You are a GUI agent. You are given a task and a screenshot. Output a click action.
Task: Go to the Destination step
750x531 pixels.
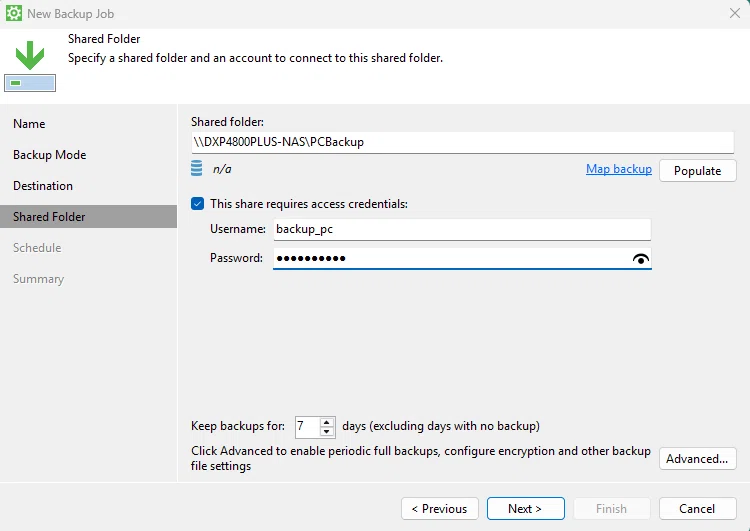point(43,186)
